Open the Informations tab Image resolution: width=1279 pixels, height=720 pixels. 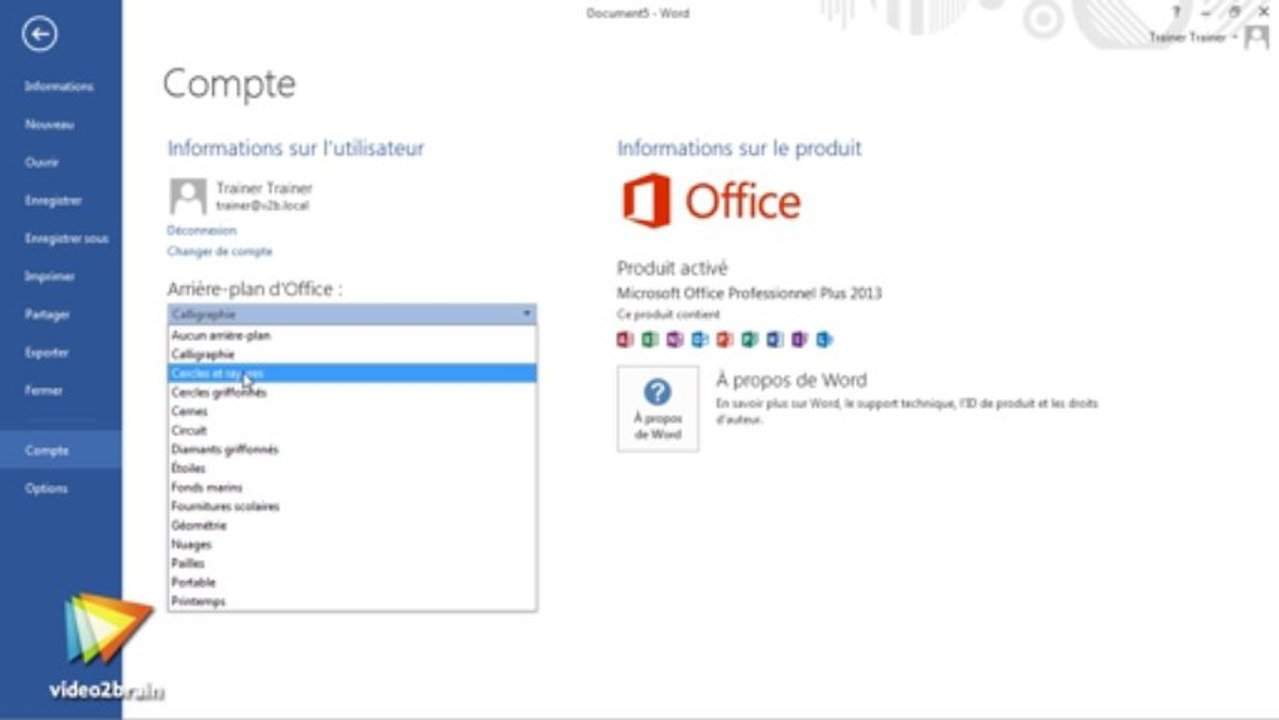[60, 87]
